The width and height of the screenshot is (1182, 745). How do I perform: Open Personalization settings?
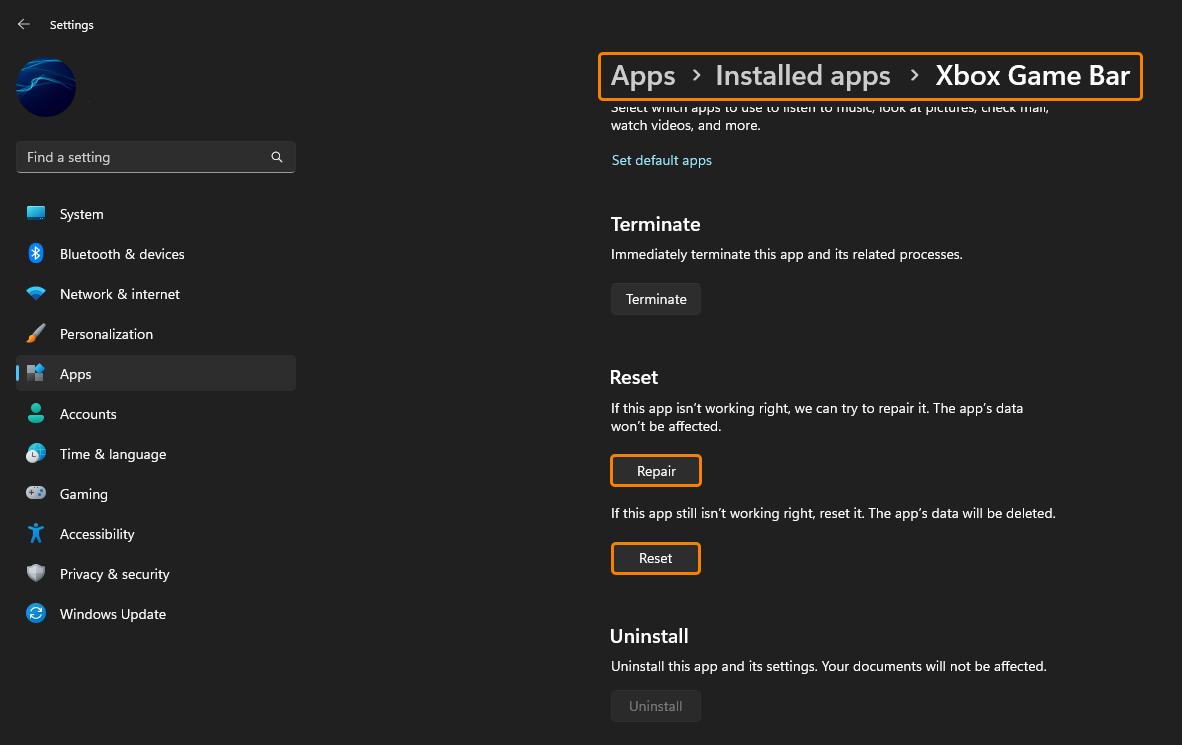click(x=155, y=334)
